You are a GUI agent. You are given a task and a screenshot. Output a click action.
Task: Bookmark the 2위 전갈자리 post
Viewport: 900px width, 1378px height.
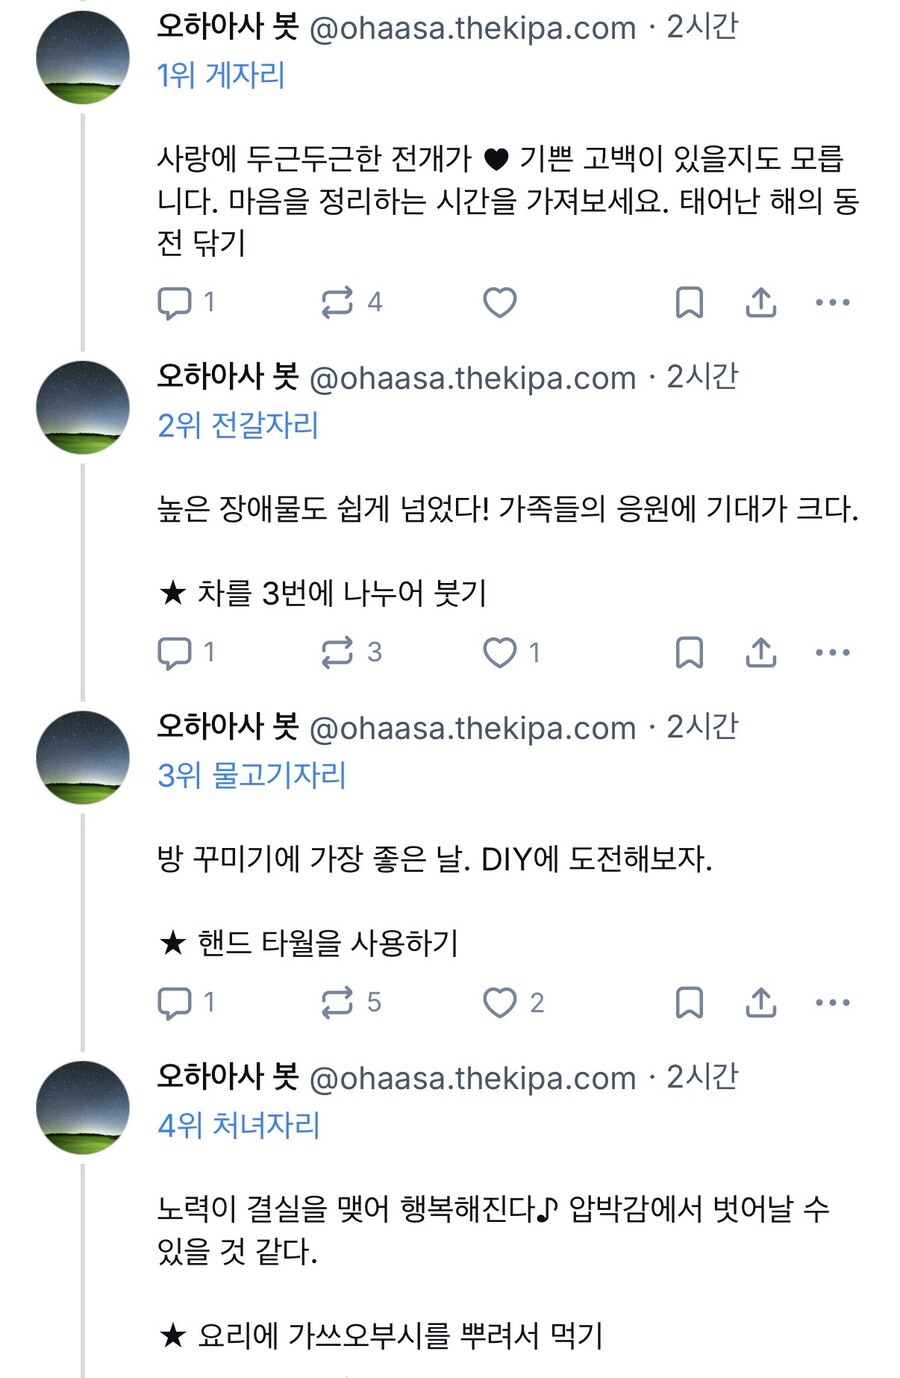click(x=689, y=652)
